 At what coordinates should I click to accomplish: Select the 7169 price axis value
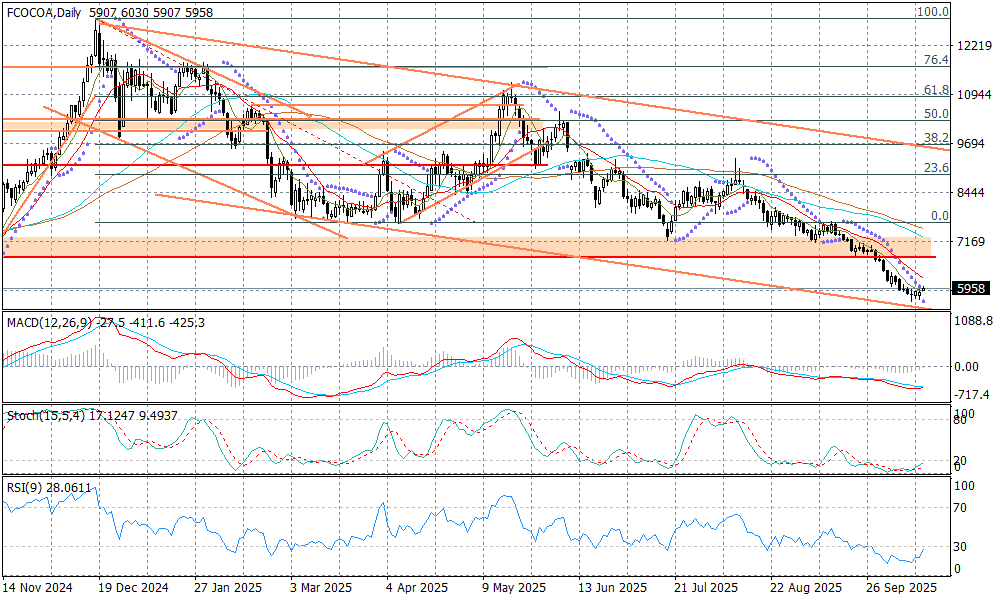970,242
